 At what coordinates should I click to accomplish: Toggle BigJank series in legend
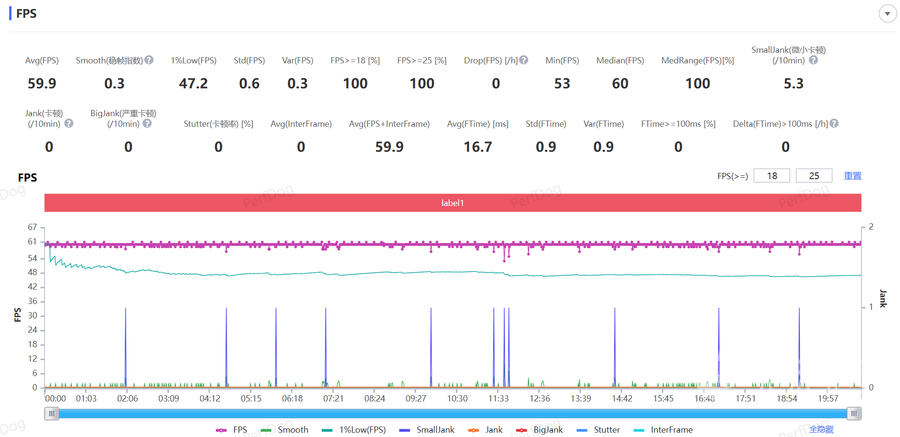pyautogui.click(x=539, y=430)
